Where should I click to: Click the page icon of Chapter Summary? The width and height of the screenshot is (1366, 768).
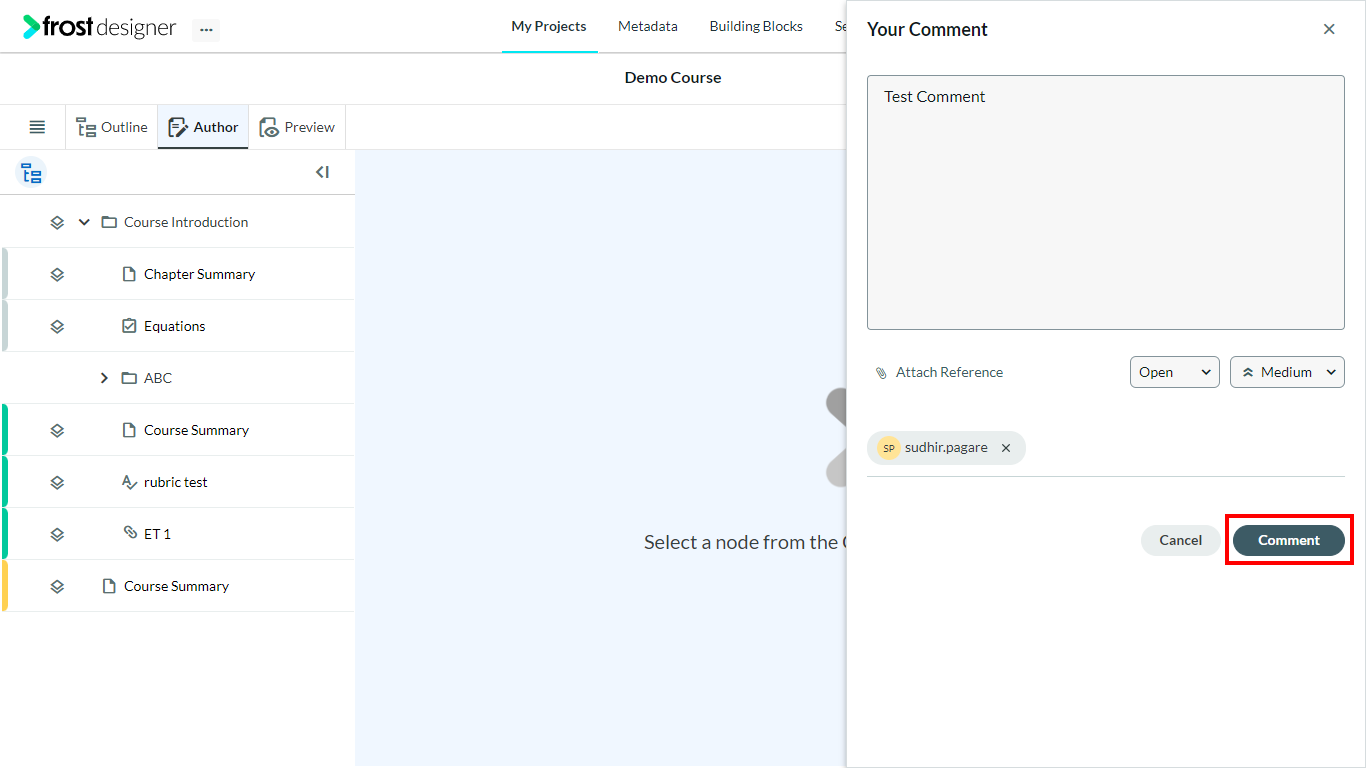click(129, 274)
